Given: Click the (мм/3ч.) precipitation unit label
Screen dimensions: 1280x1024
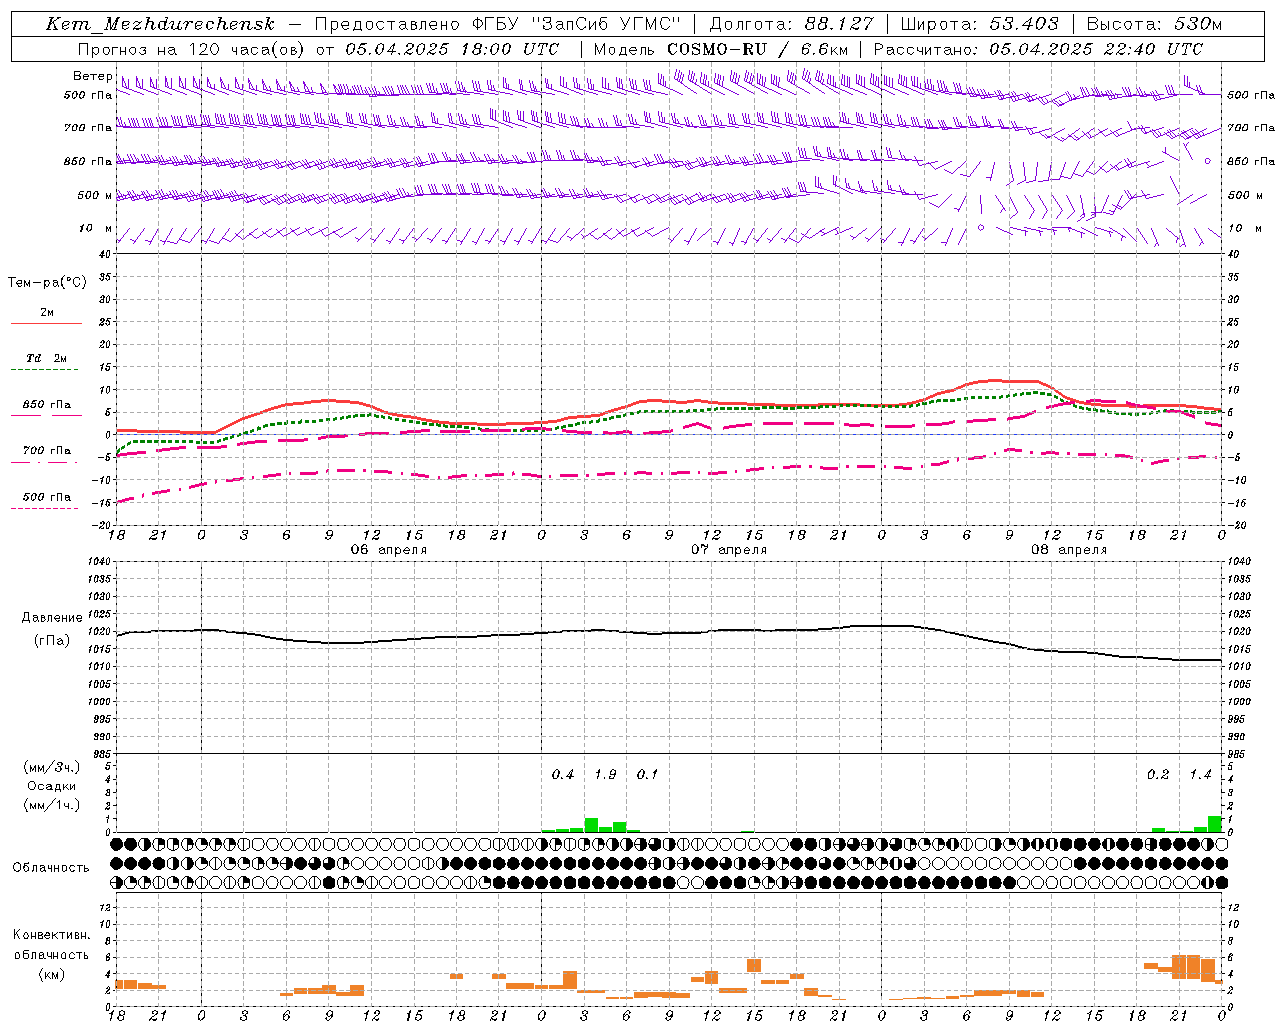Looking at the screenshot, I should [52, 767].
